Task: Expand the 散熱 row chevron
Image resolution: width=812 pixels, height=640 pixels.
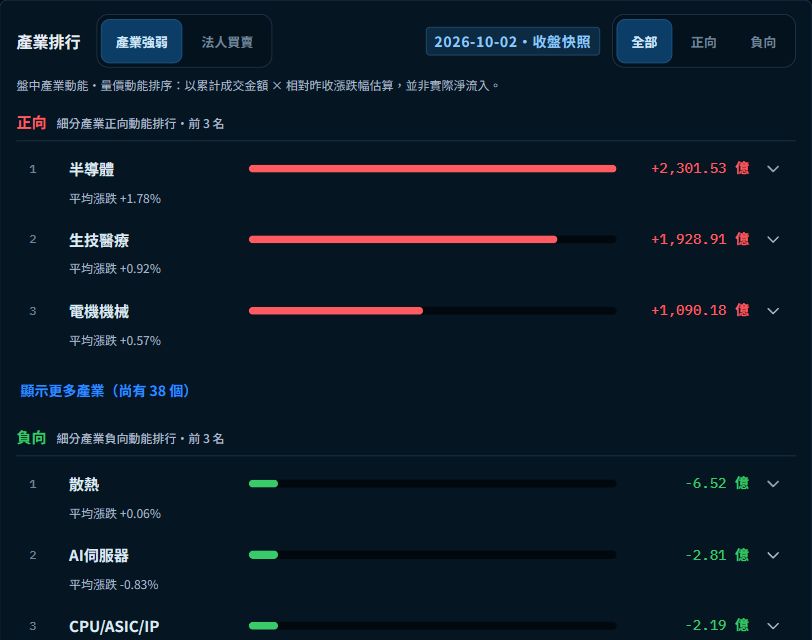Action: (x=773, y=484)
